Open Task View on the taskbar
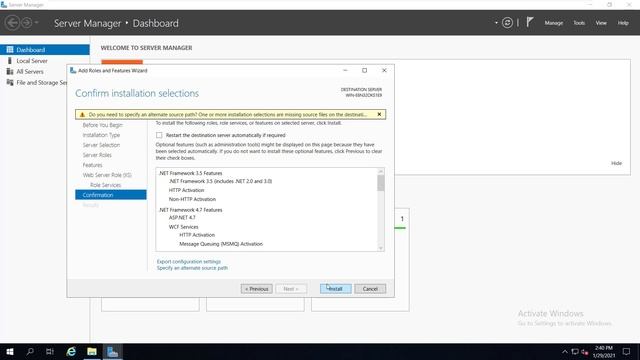The height and width of the screenshot is (360, 640). [50, 351]
